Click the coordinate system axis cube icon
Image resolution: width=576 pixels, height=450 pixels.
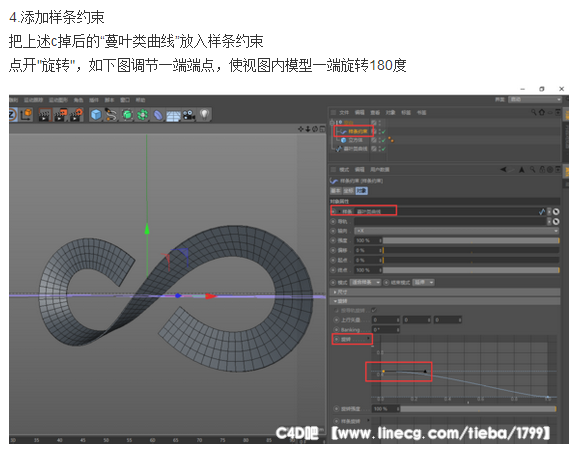[x=27, y=115]
